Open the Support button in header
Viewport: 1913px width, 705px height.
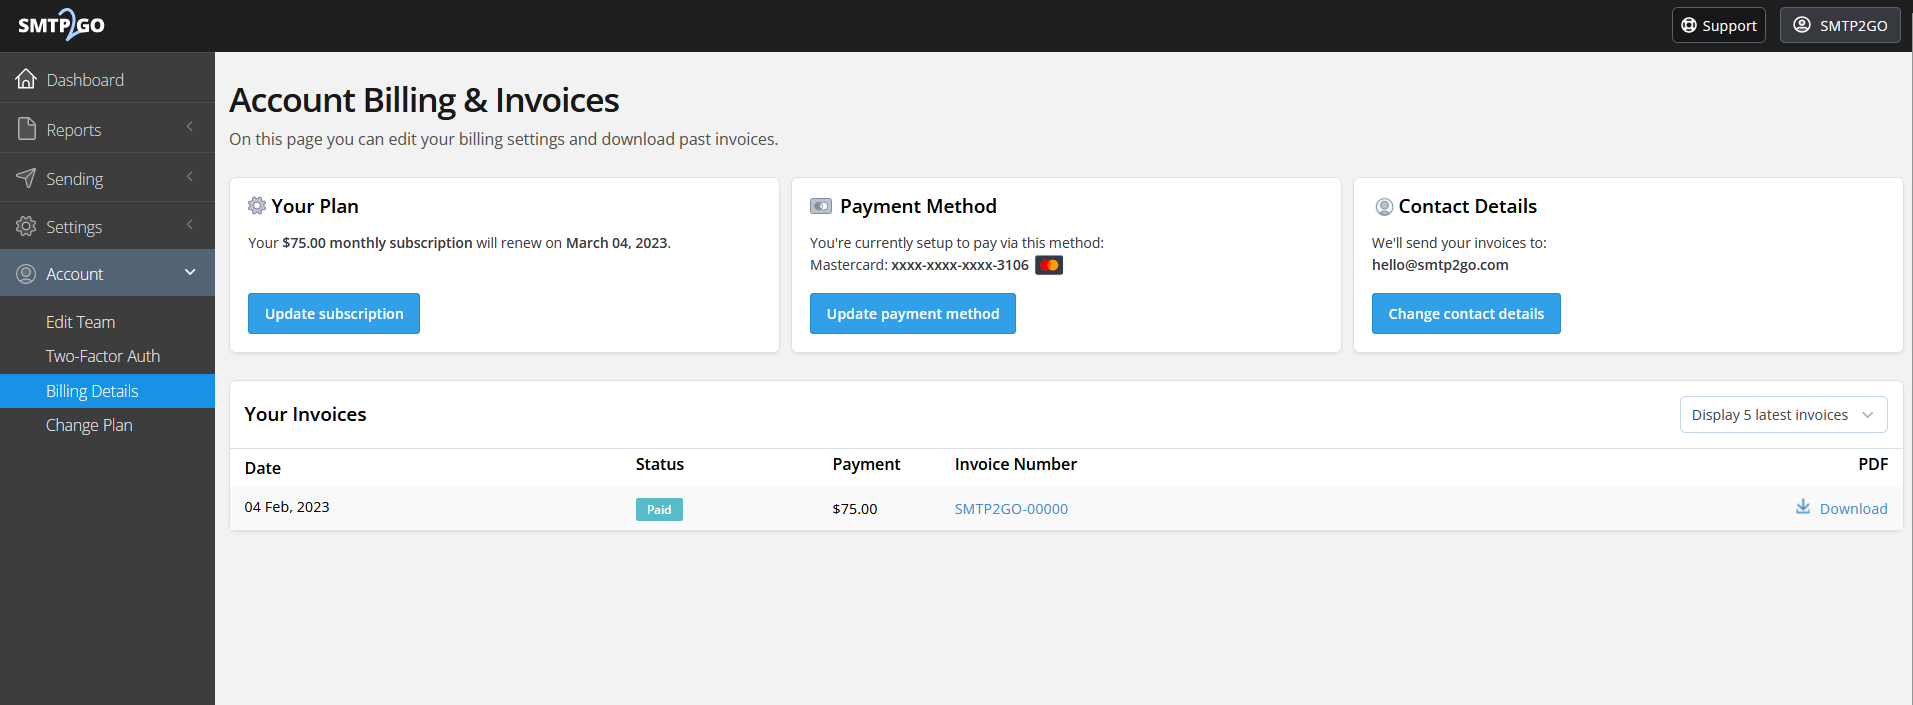[1718, 25]
